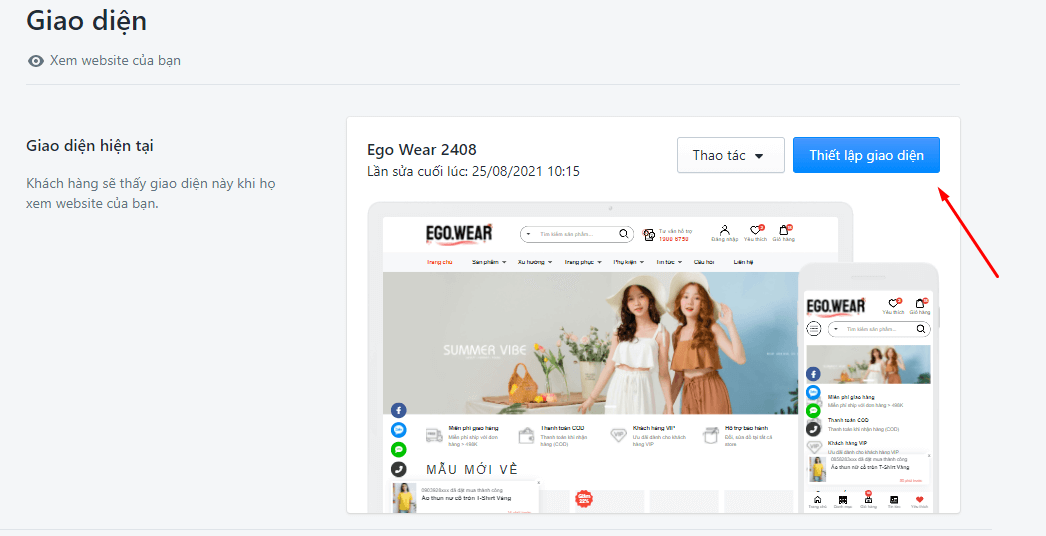Viewport: 1046px width, 536px height.
Task: Click the EGO.WEAR logo in desktop preview
Action: [x=459, y=234]
